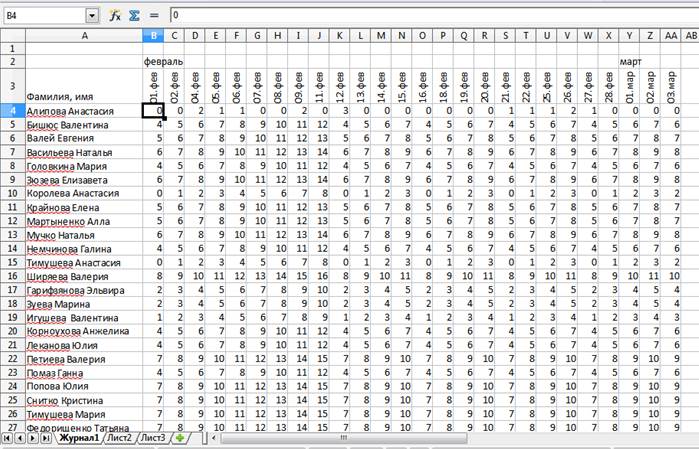Click the Name Box showing B4
699x449 pixels.
pyautogui.click(x=44, y=16)
